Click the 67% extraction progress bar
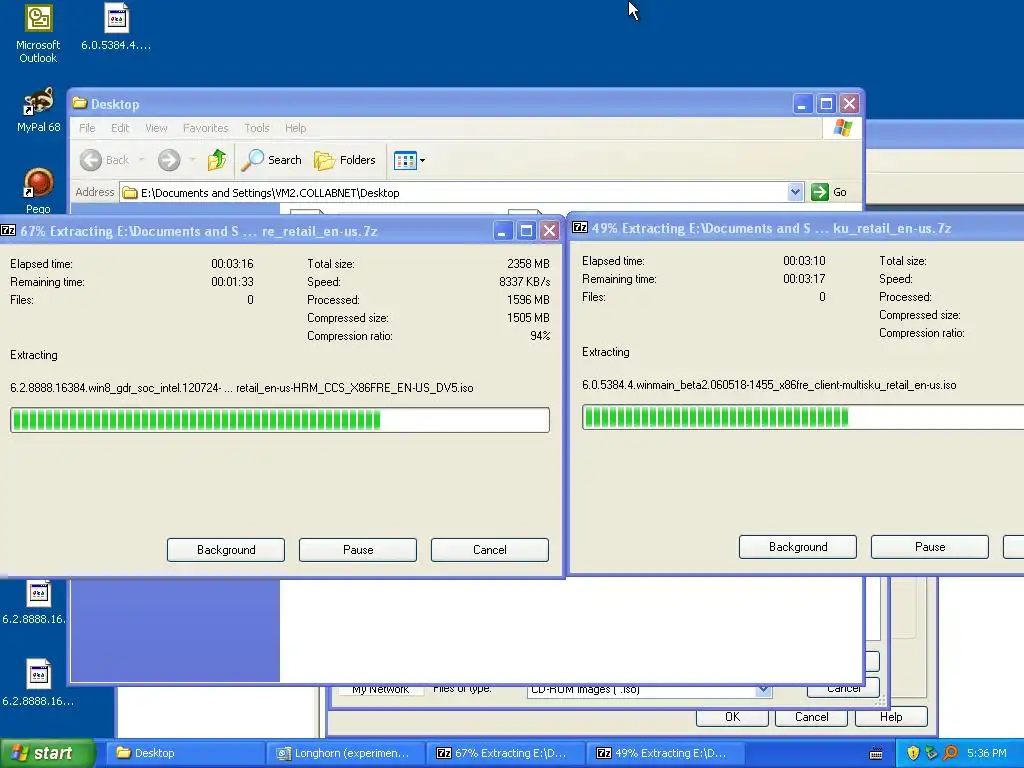The image size is (1024, 768). pos(280,420)
